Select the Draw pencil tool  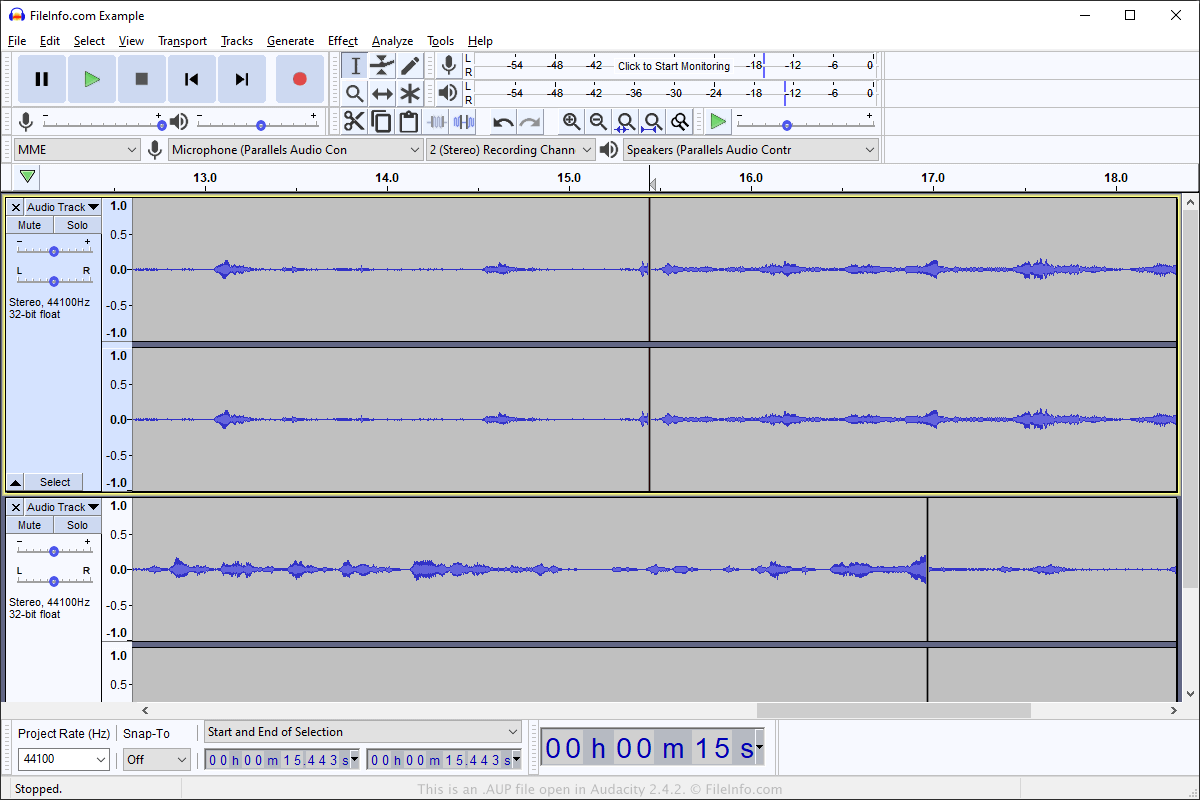[x=410, y=66]
